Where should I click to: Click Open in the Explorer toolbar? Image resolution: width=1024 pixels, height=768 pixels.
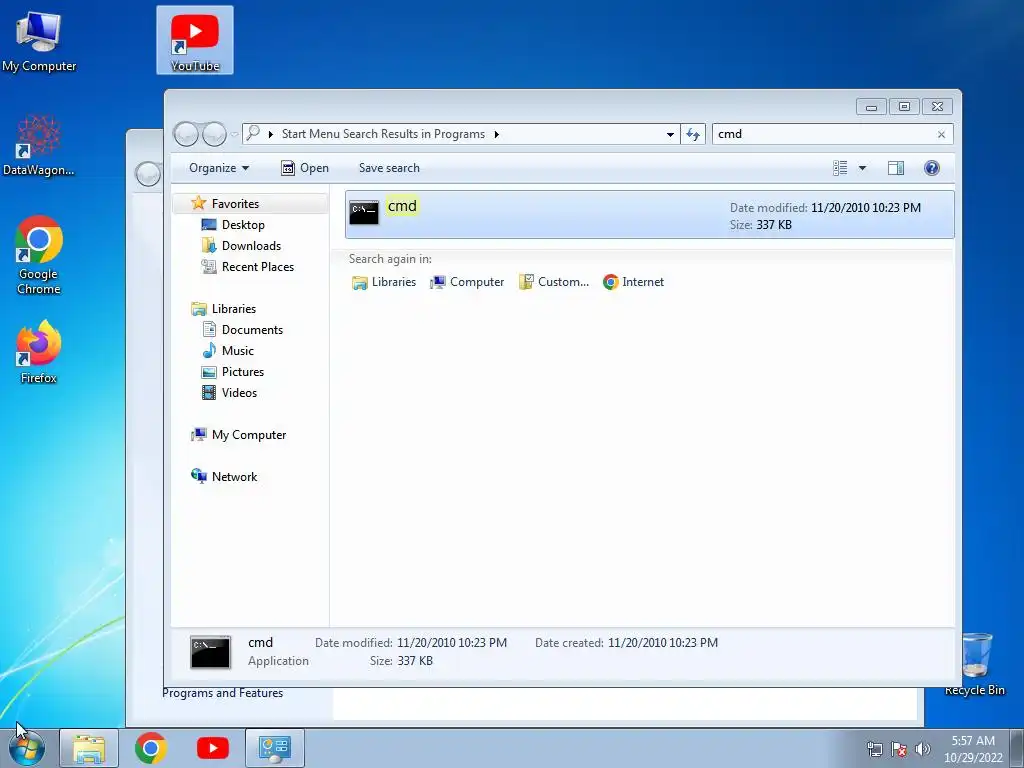[x=305, y=168]
